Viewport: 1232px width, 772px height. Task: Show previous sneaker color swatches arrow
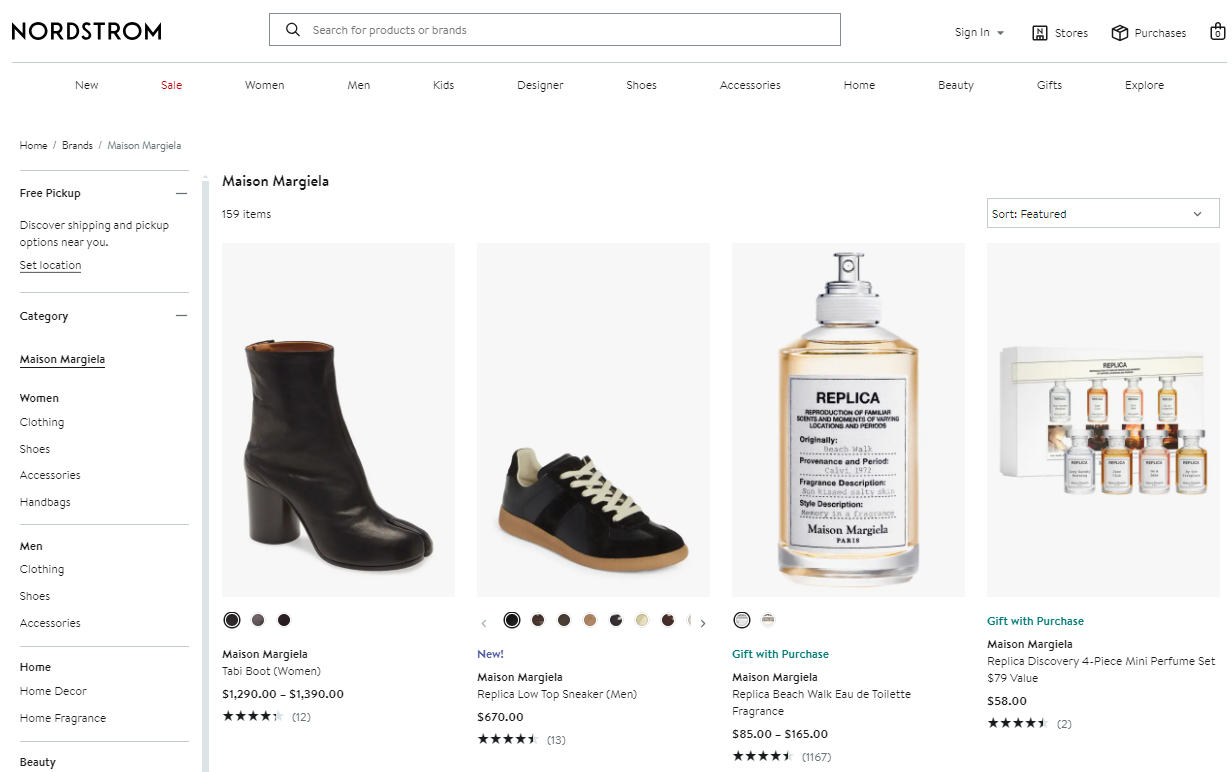coord(484,623)
